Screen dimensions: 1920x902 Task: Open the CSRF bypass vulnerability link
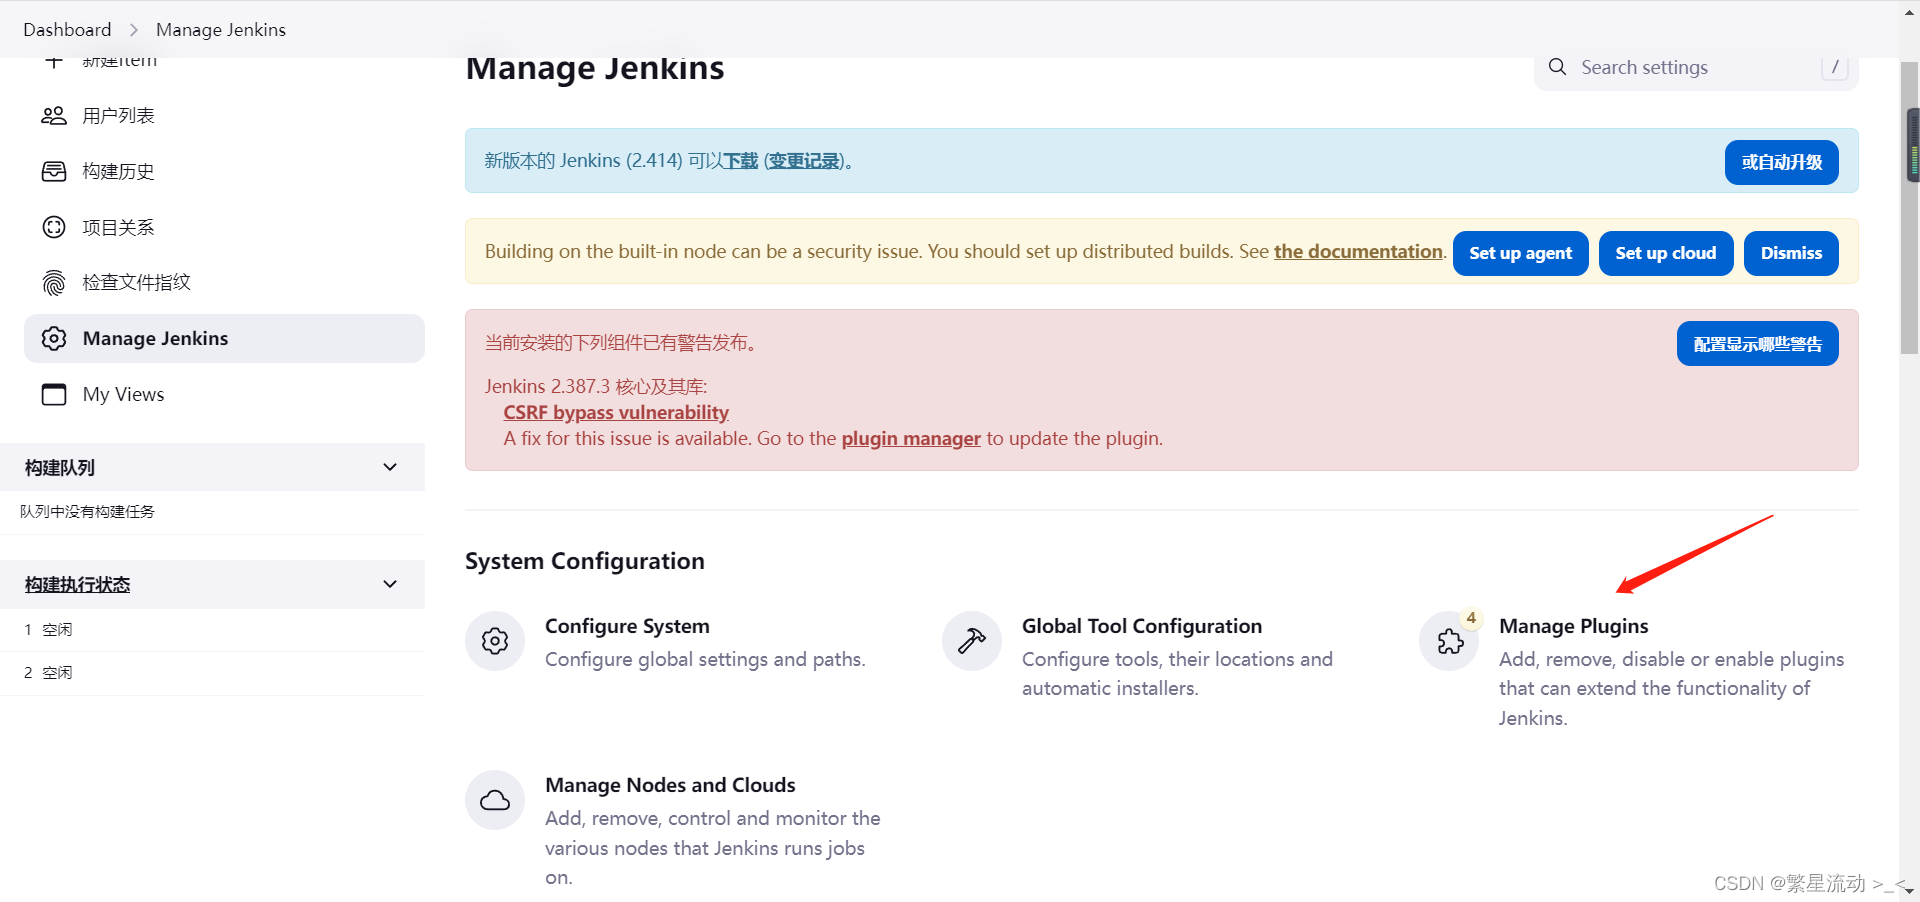click(616, 413)
